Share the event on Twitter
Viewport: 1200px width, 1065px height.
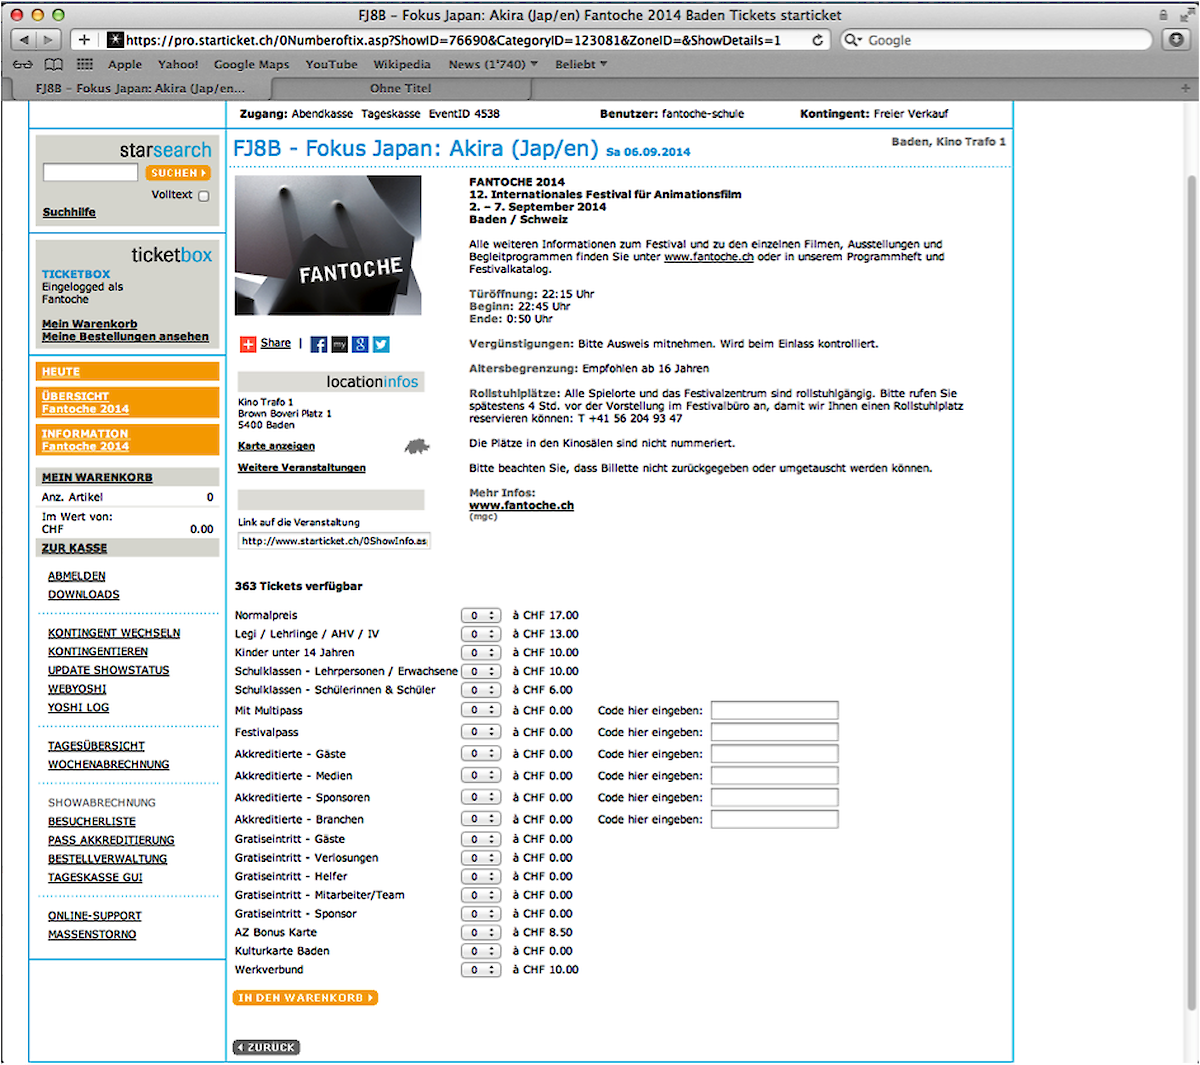(x=381, y=344)
